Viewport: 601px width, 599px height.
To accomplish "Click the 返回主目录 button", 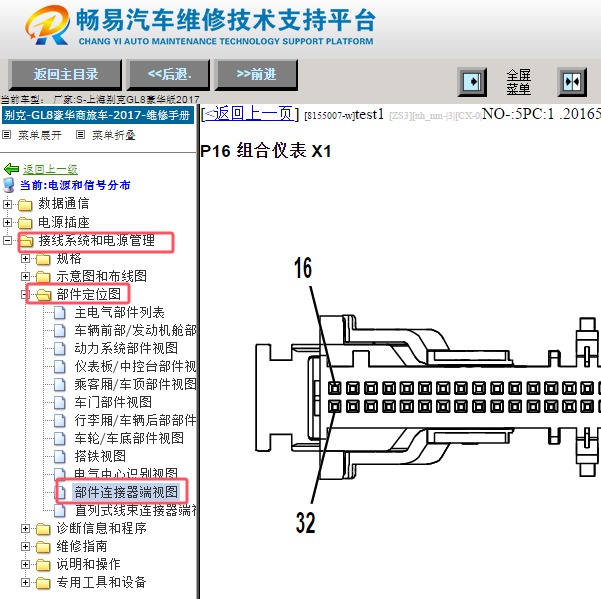I will point(65,74).
